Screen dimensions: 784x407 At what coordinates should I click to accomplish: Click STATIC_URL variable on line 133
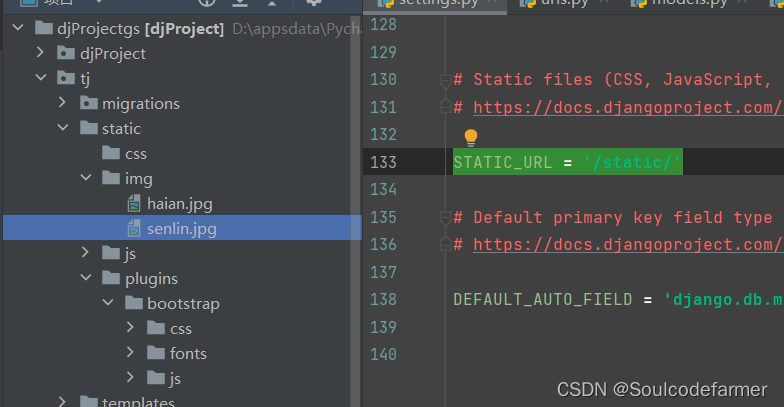coord(502,162)
